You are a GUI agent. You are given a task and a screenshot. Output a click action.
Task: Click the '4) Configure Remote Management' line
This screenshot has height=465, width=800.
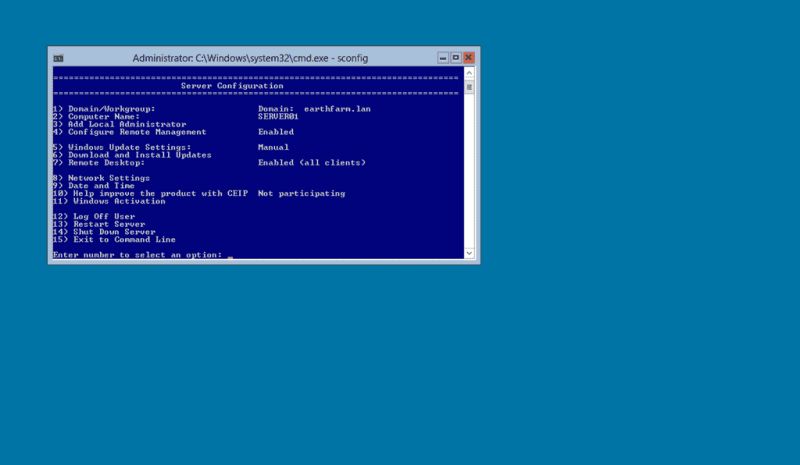[x=130, y=132]
